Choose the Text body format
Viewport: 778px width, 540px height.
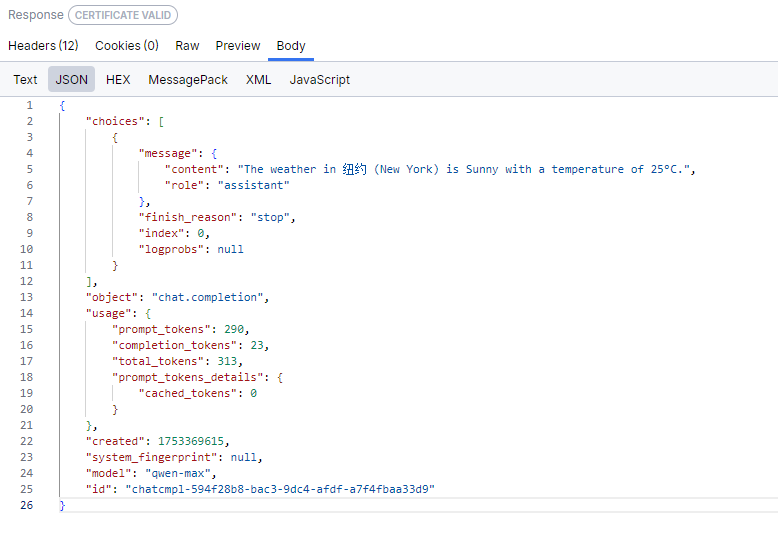(25, 79)
